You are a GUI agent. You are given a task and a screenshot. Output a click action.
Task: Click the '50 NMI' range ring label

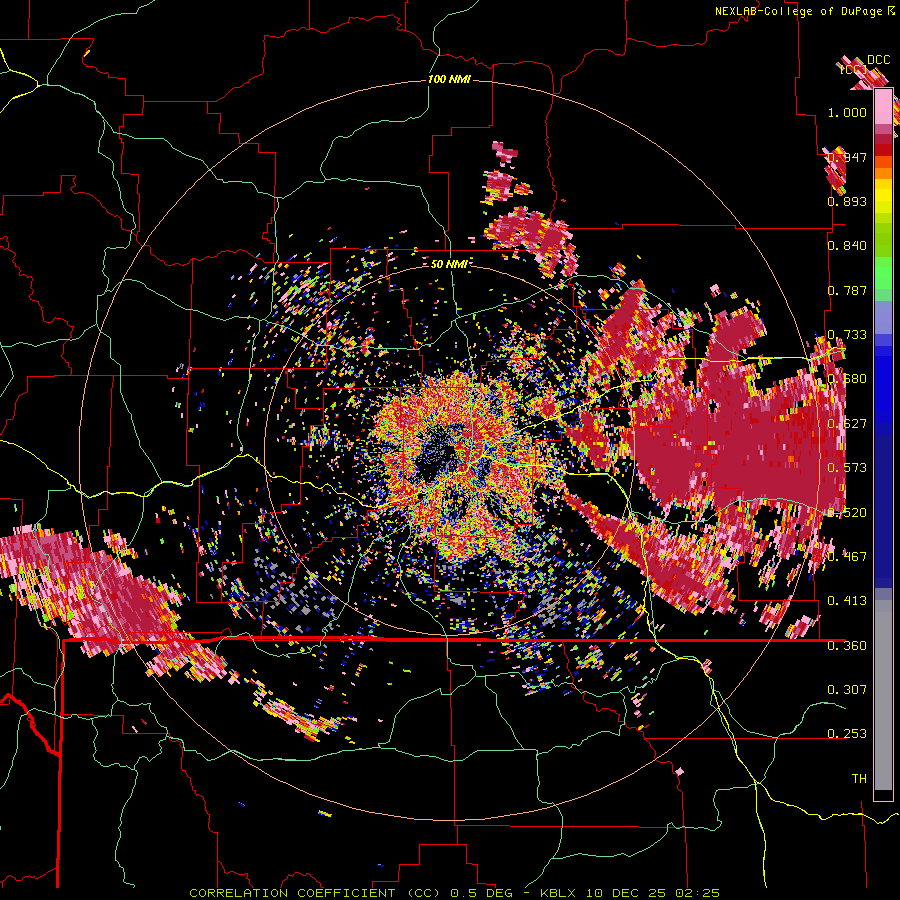449,264
